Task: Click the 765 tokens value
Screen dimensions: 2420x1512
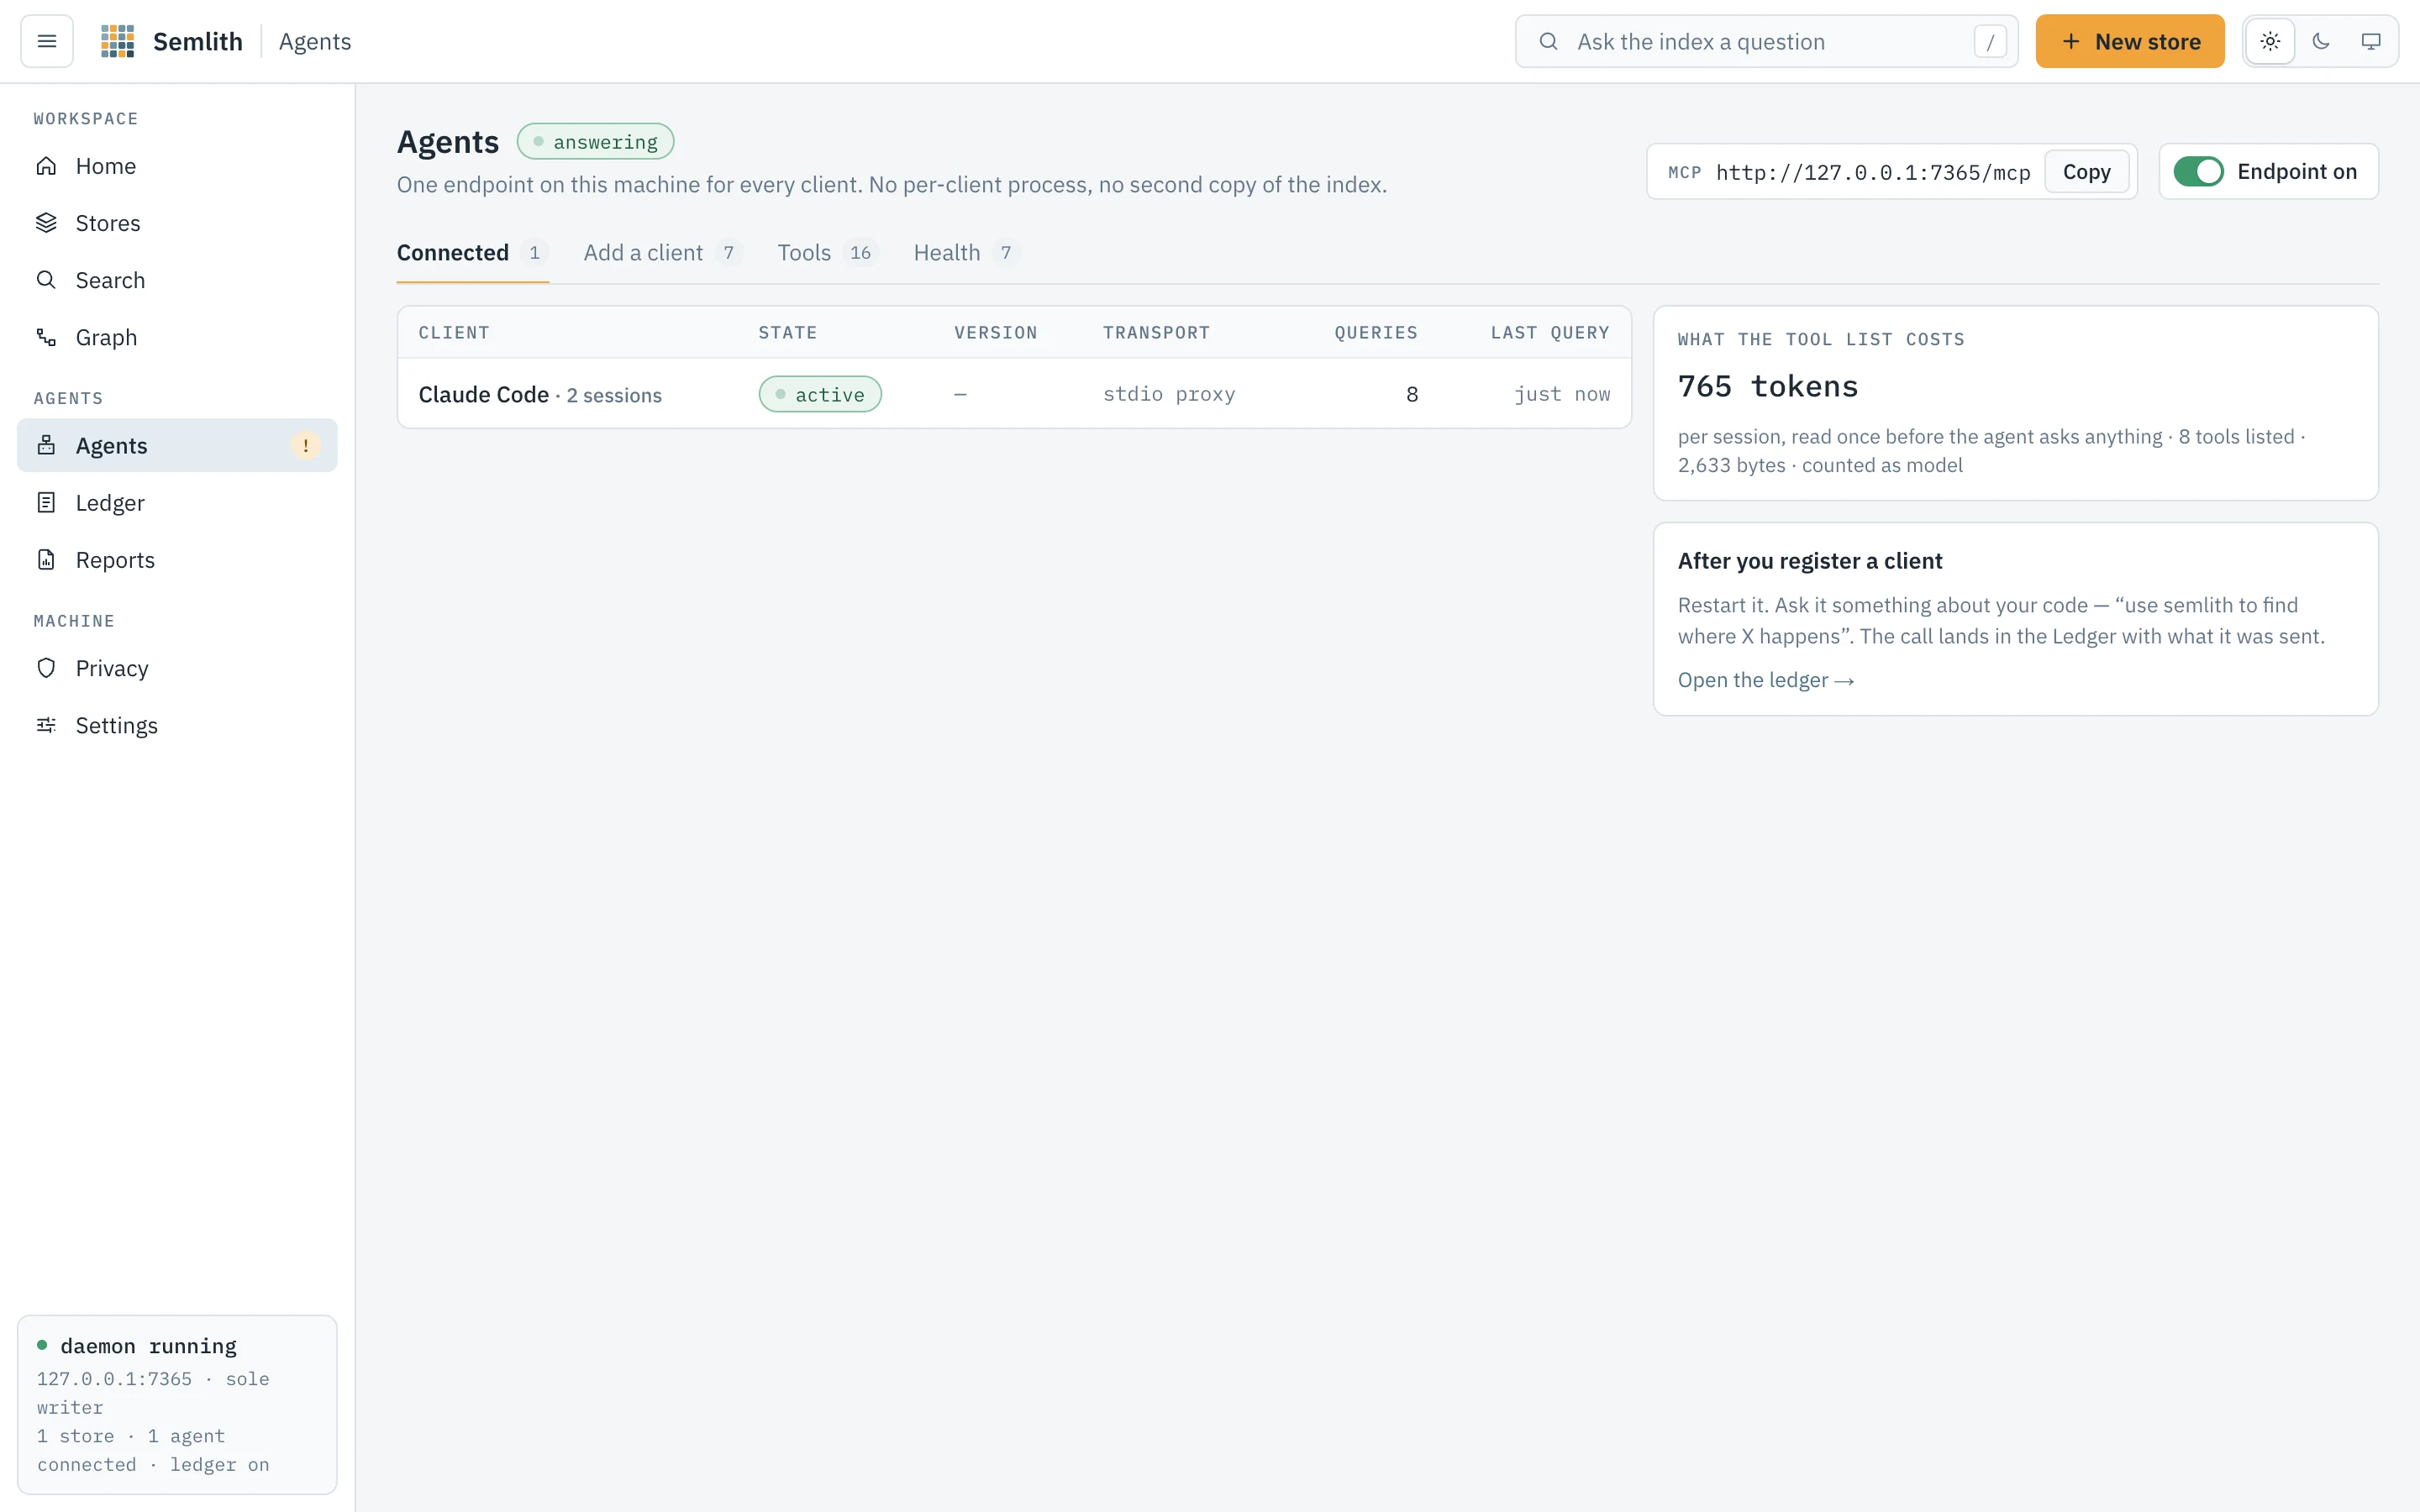Action: (1768, 386)
